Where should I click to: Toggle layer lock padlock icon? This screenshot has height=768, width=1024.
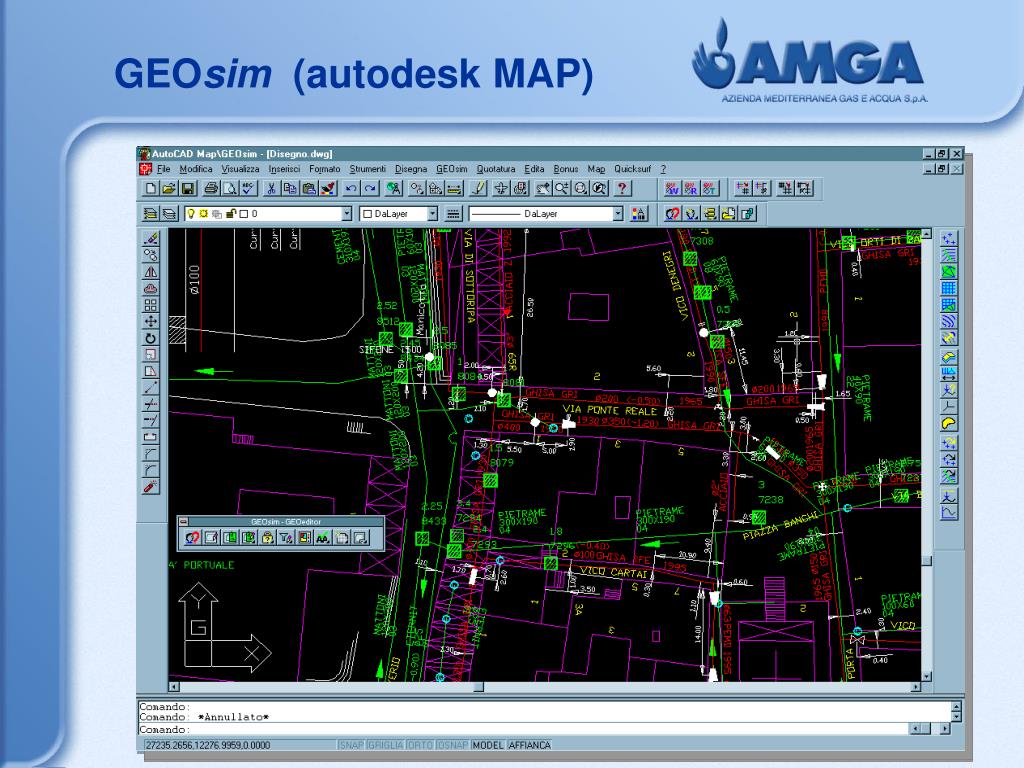tap(231, 214)
